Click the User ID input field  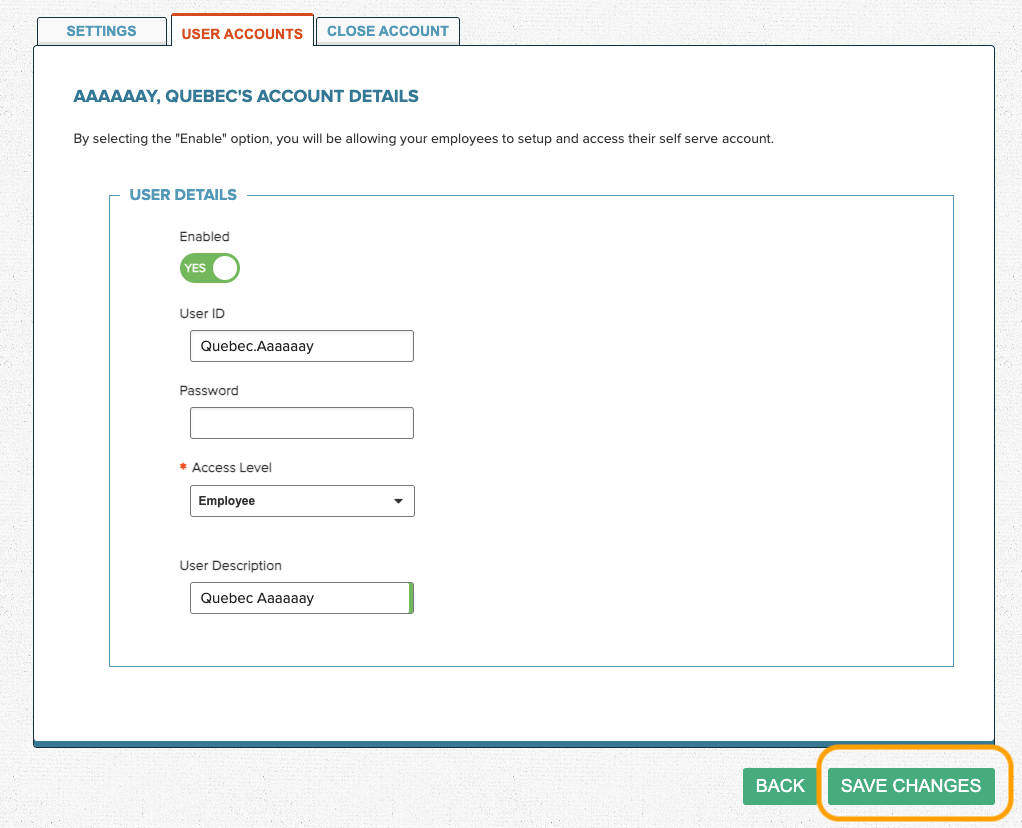click(302, 346)
